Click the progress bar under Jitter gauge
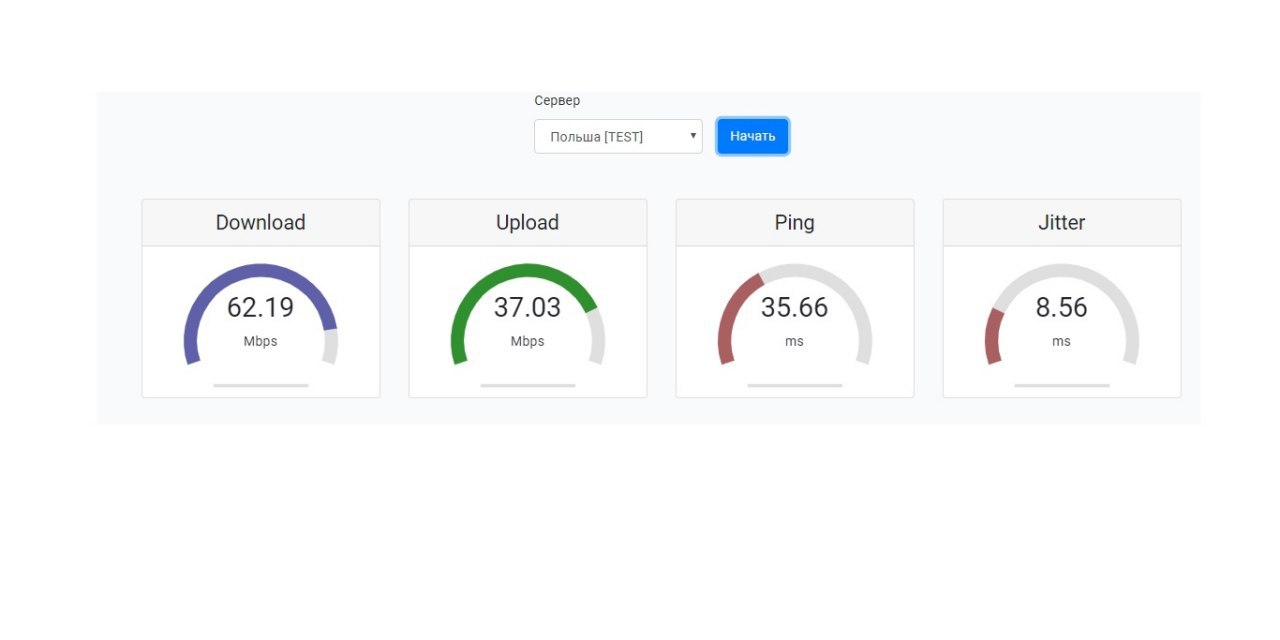This screenshot has width=1280, height=640. point(1062,385)
